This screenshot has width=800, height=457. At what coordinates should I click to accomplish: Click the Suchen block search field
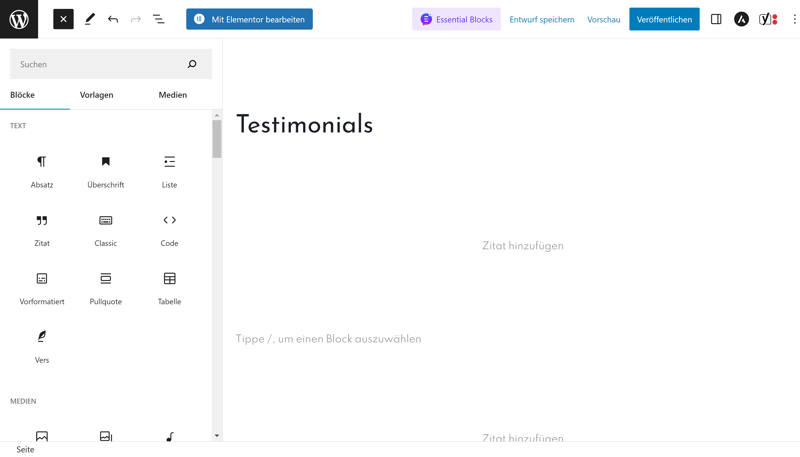click(111, 64)
